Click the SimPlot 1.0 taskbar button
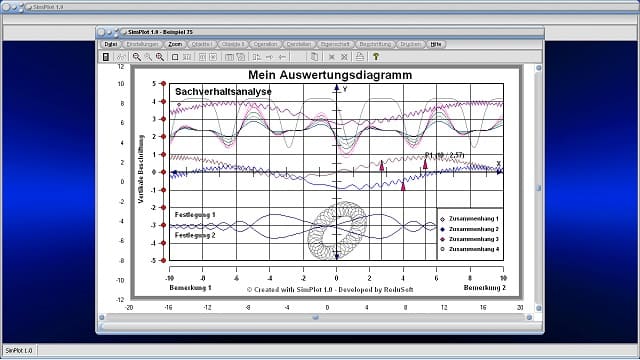 coord(19,351)
